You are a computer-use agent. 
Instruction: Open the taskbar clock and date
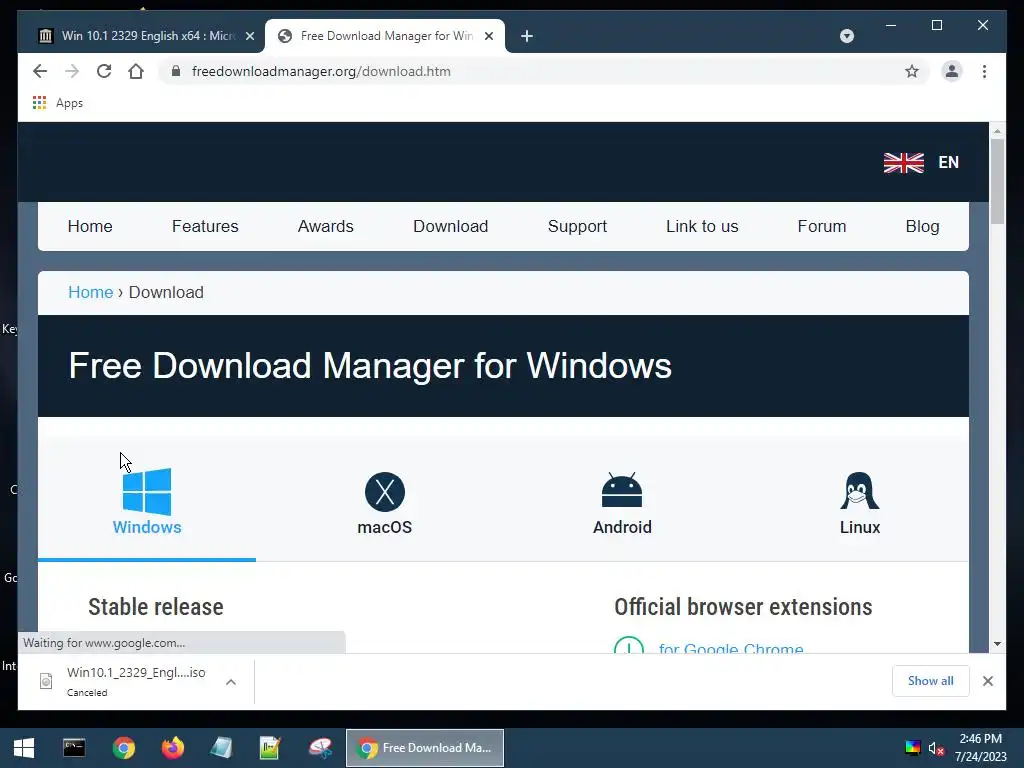[x=980, y=748]
